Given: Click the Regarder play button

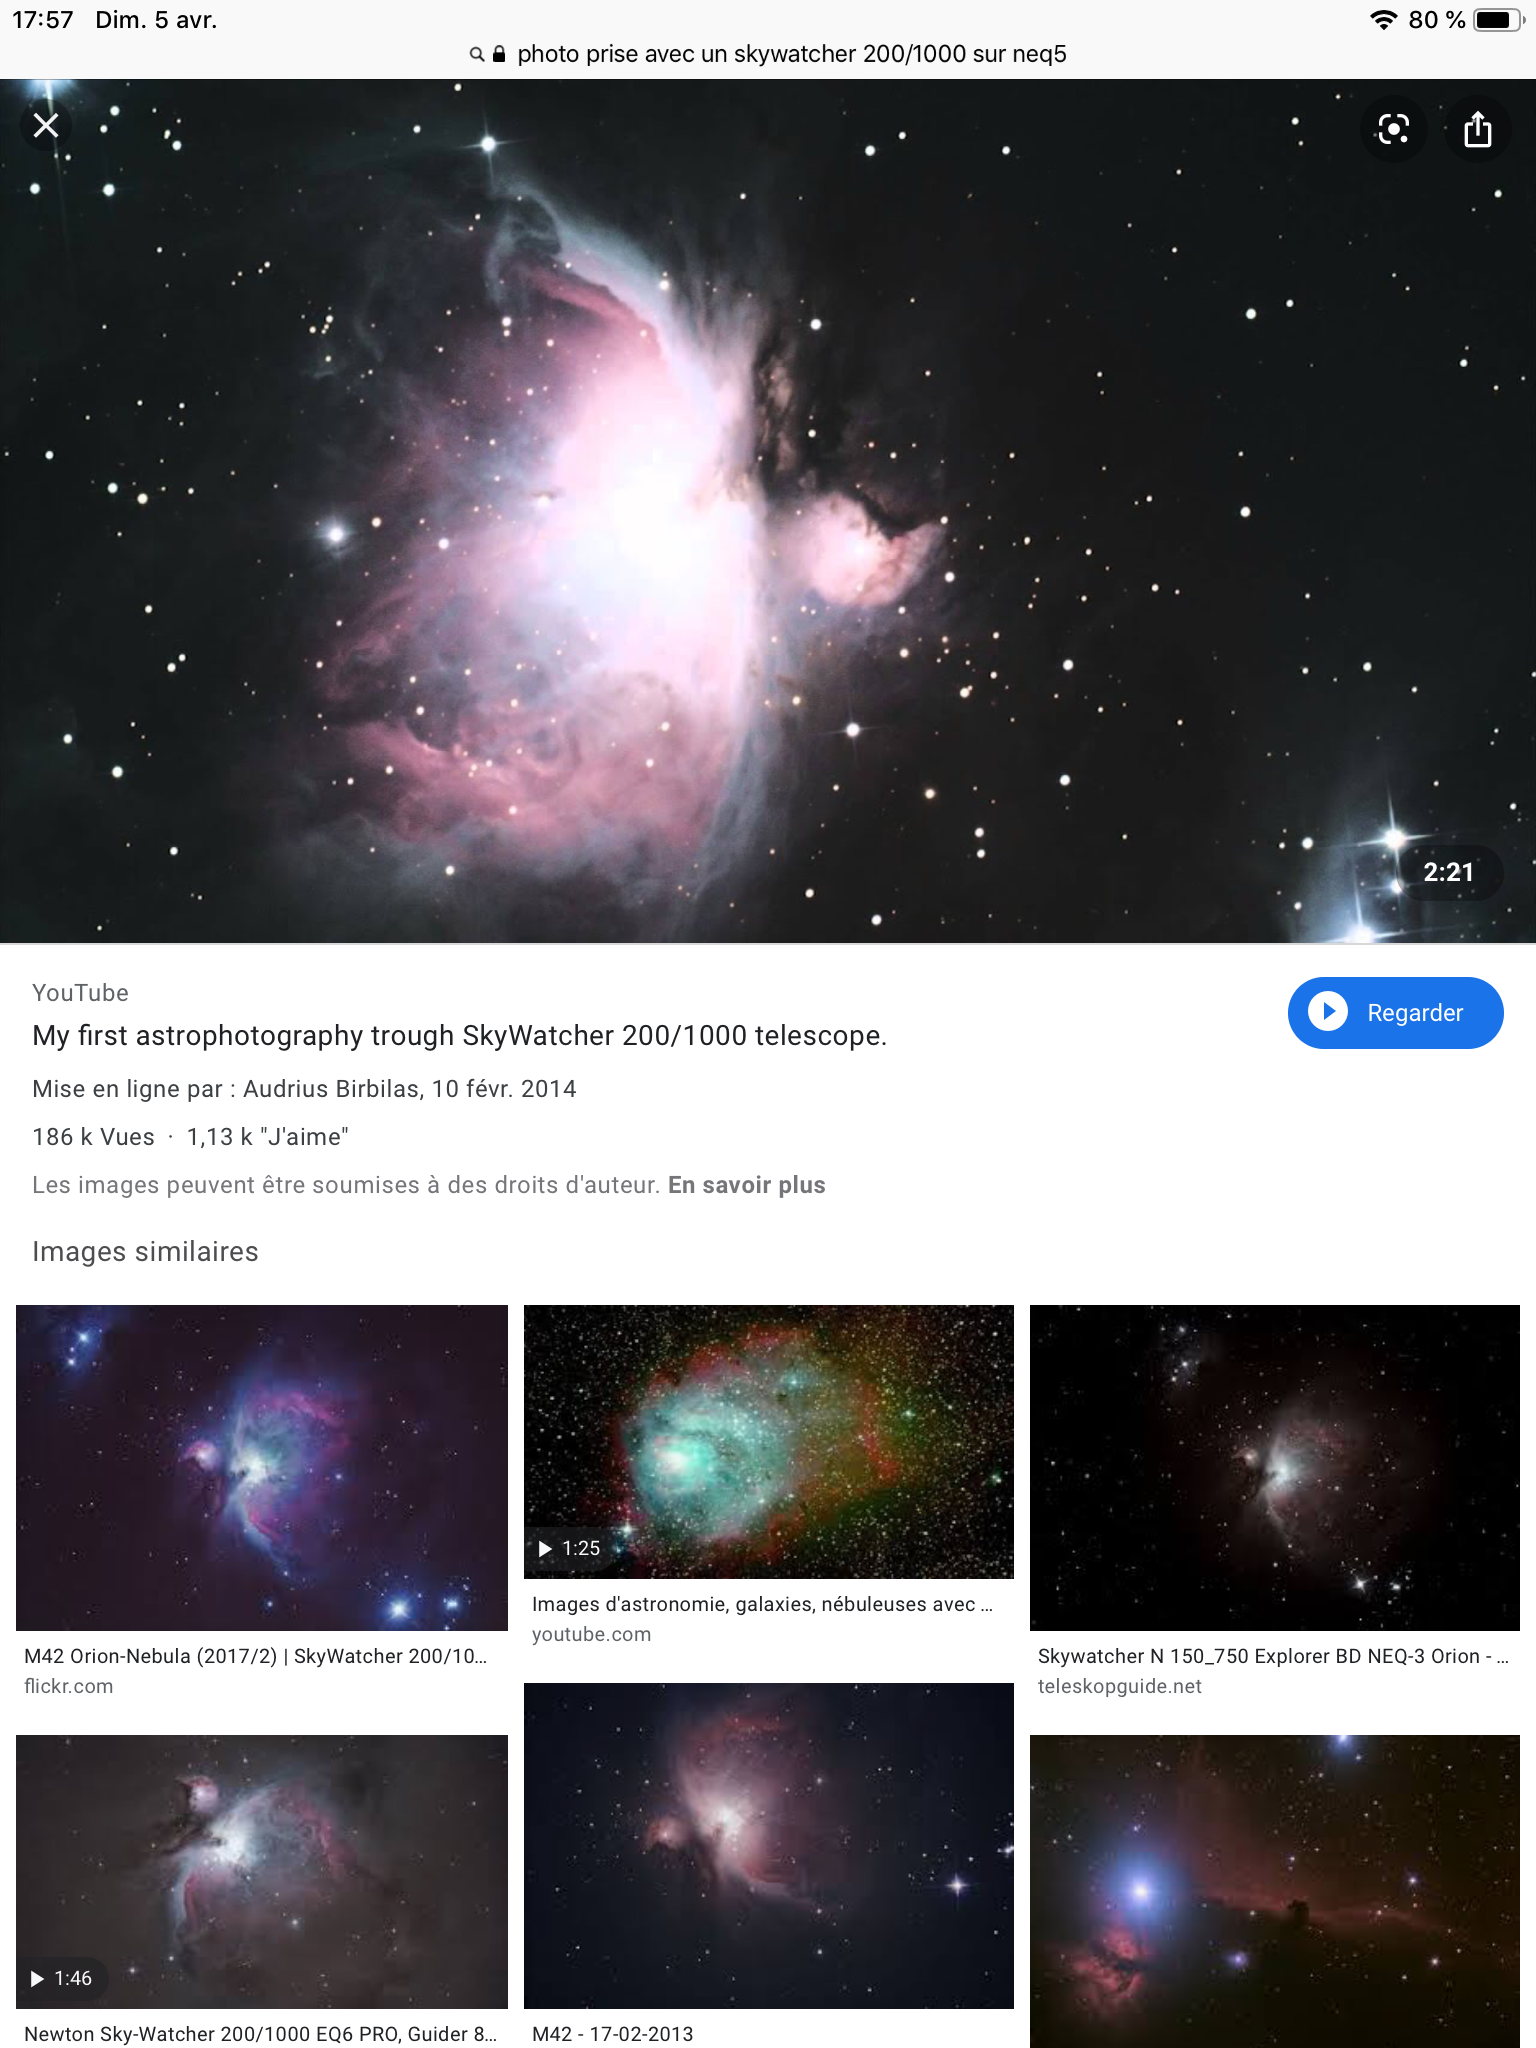Looking at the screenshot, I should click(x=1395, y=1013).
